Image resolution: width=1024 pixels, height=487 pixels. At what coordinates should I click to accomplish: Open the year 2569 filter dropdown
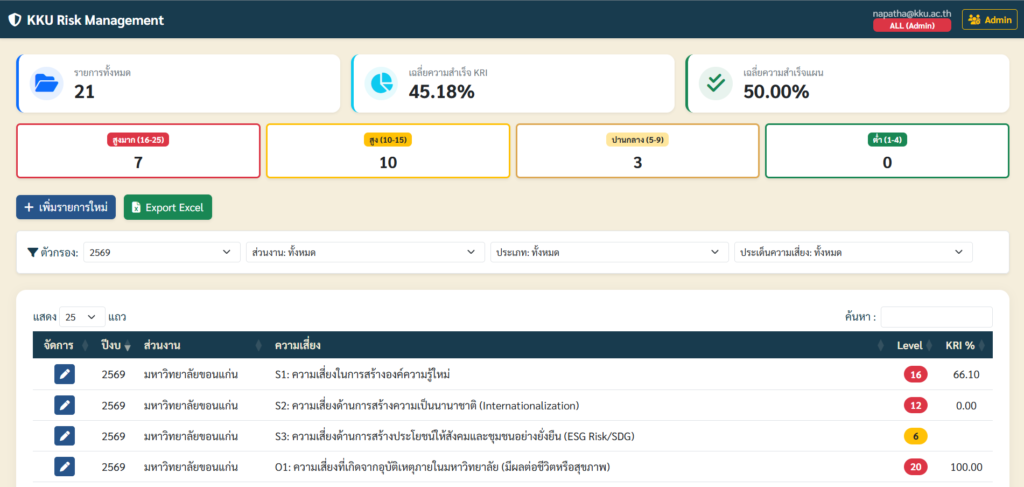pos(161,252)
